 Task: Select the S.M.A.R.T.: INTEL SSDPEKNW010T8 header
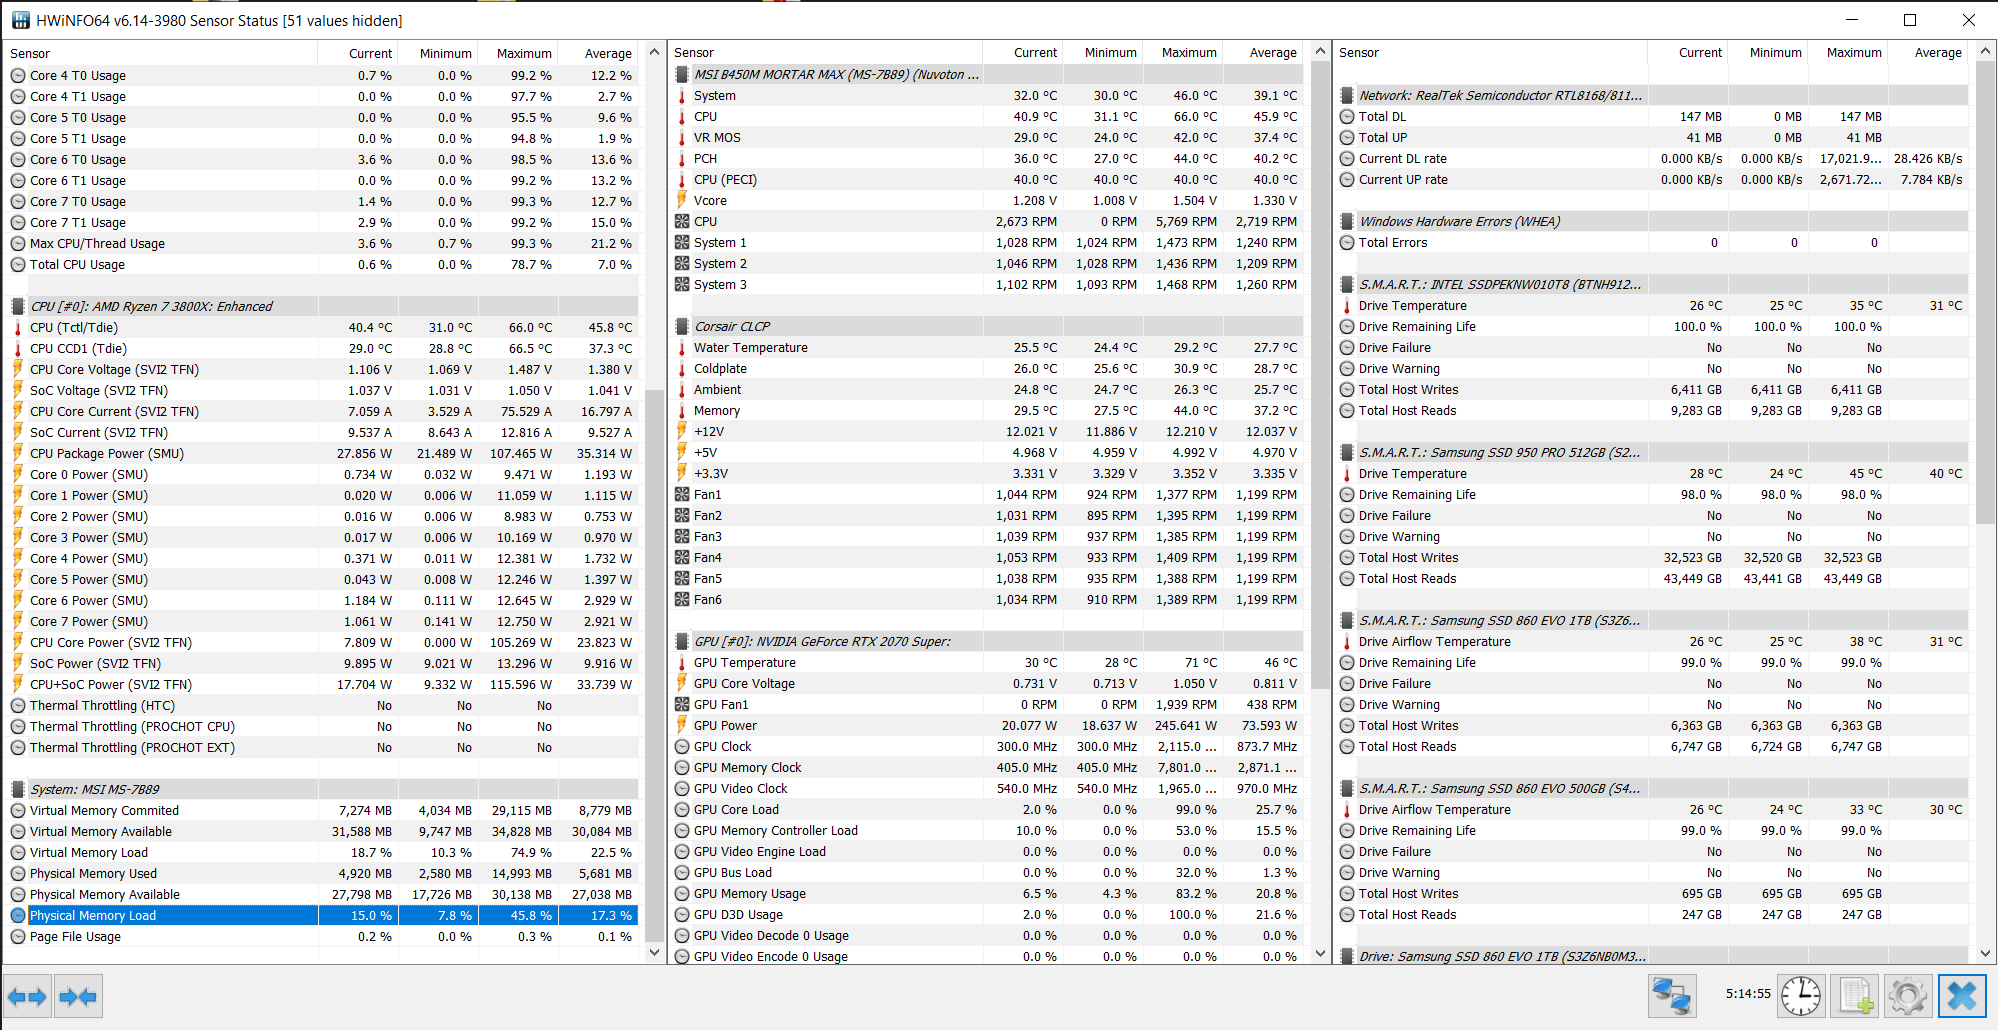point(1652,285)
